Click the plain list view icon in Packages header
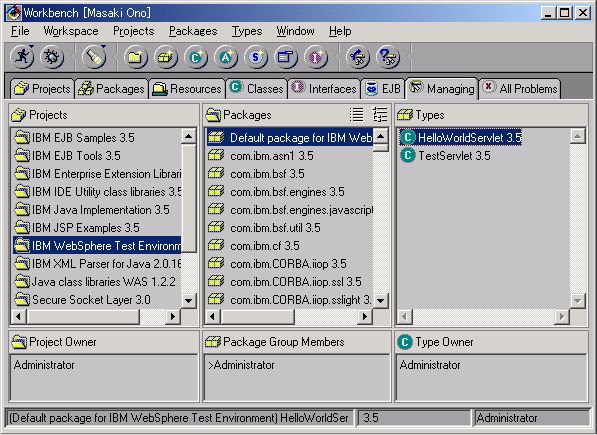The width and height of the screenshot is (597, 435). 357,115
